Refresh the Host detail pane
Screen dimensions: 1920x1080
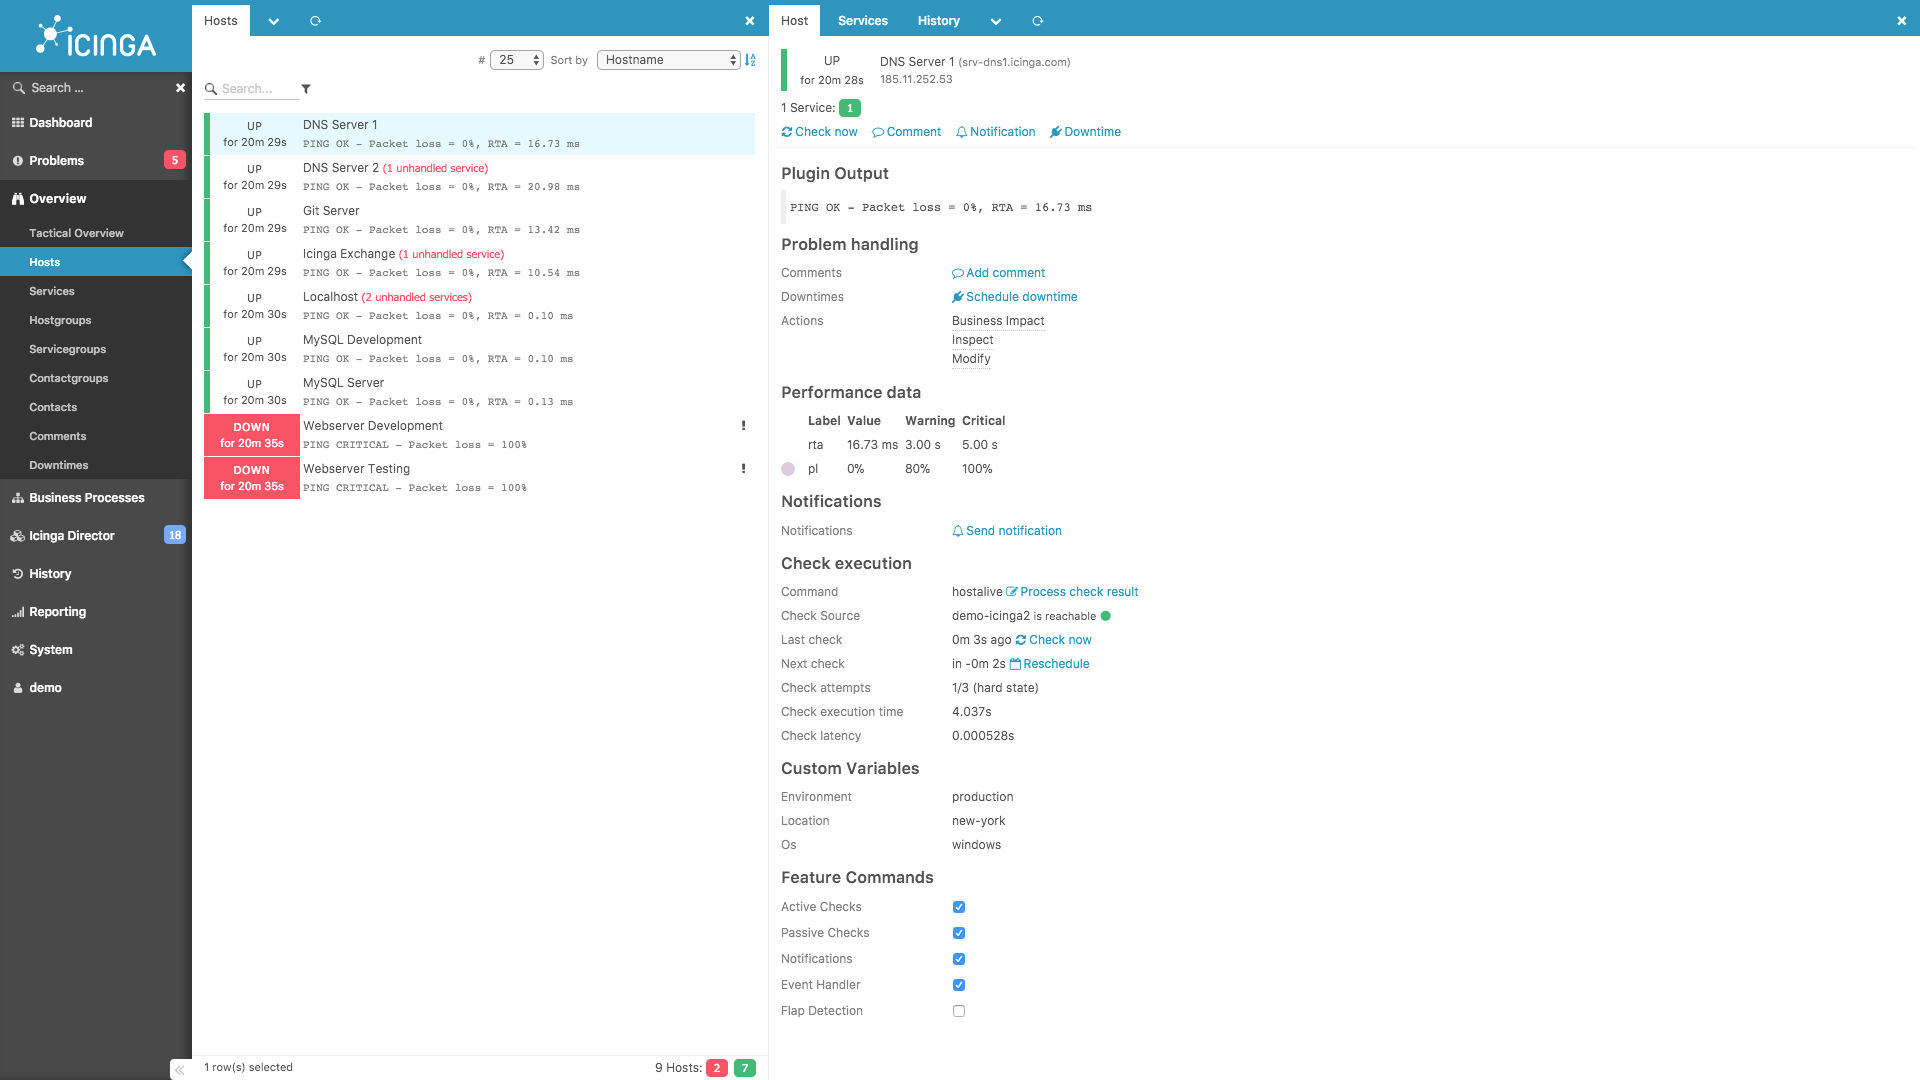point(1037,21)
